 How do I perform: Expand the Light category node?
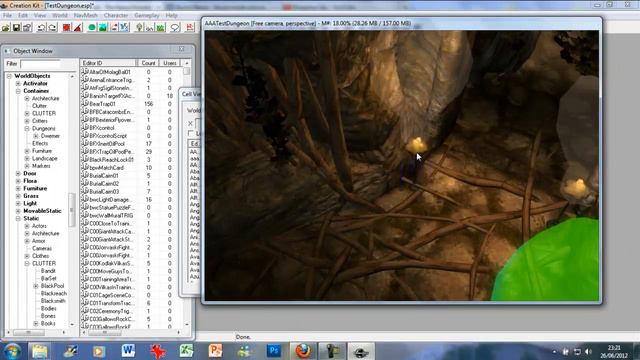[x=18, y=203]
